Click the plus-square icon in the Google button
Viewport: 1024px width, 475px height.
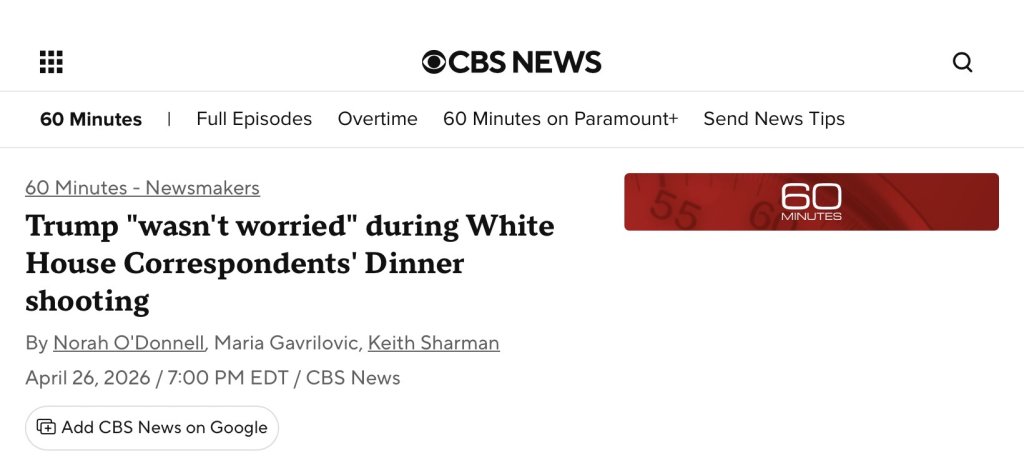tap(46, 427)
